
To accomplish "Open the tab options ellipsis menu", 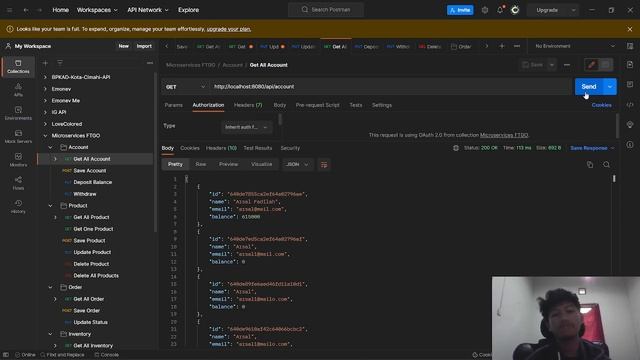I will pyautogui.click(x=517, y=46).
